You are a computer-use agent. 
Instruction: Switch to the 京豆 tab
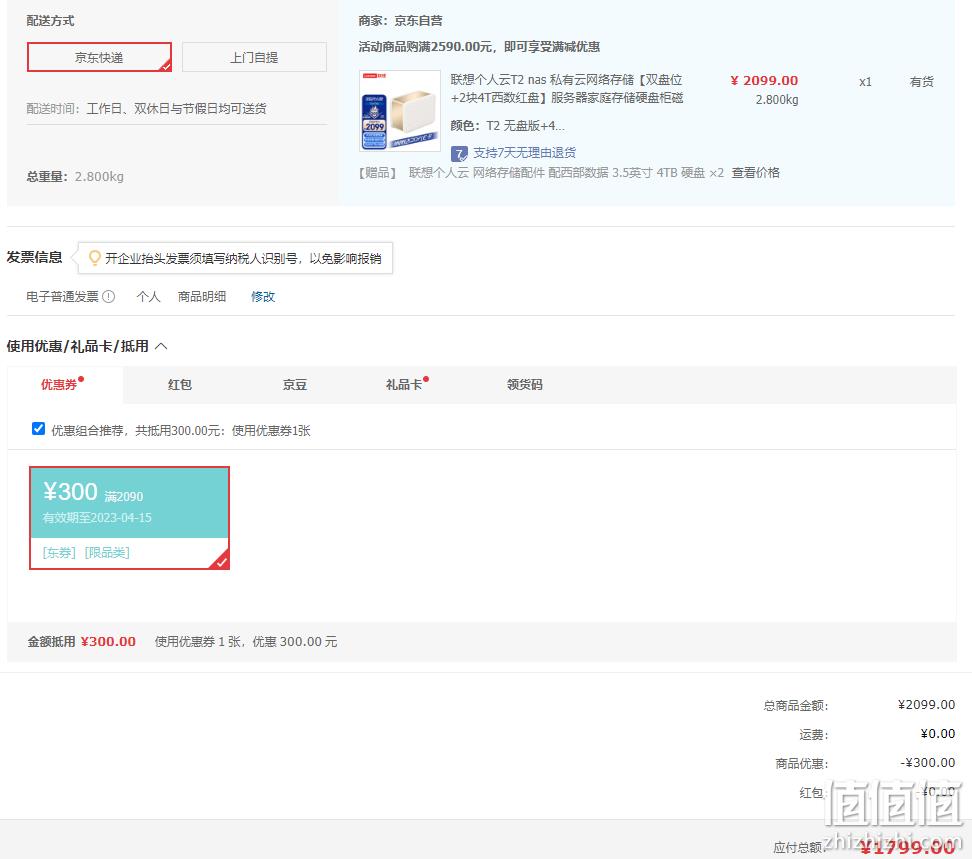(294, 385)
